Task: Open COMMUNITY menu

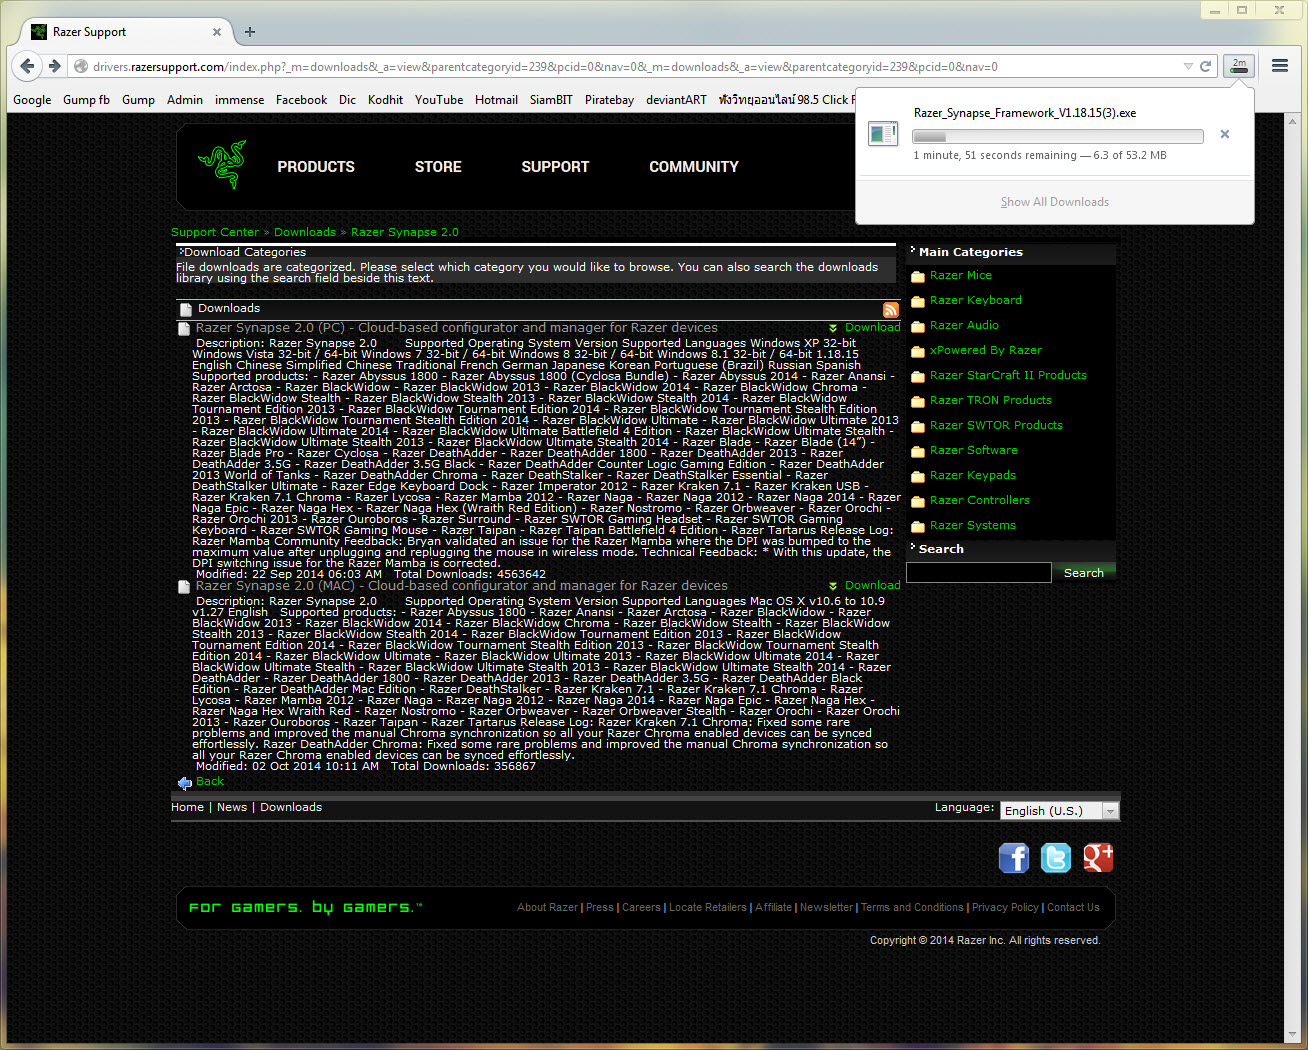Action: (x=694, y=167)
